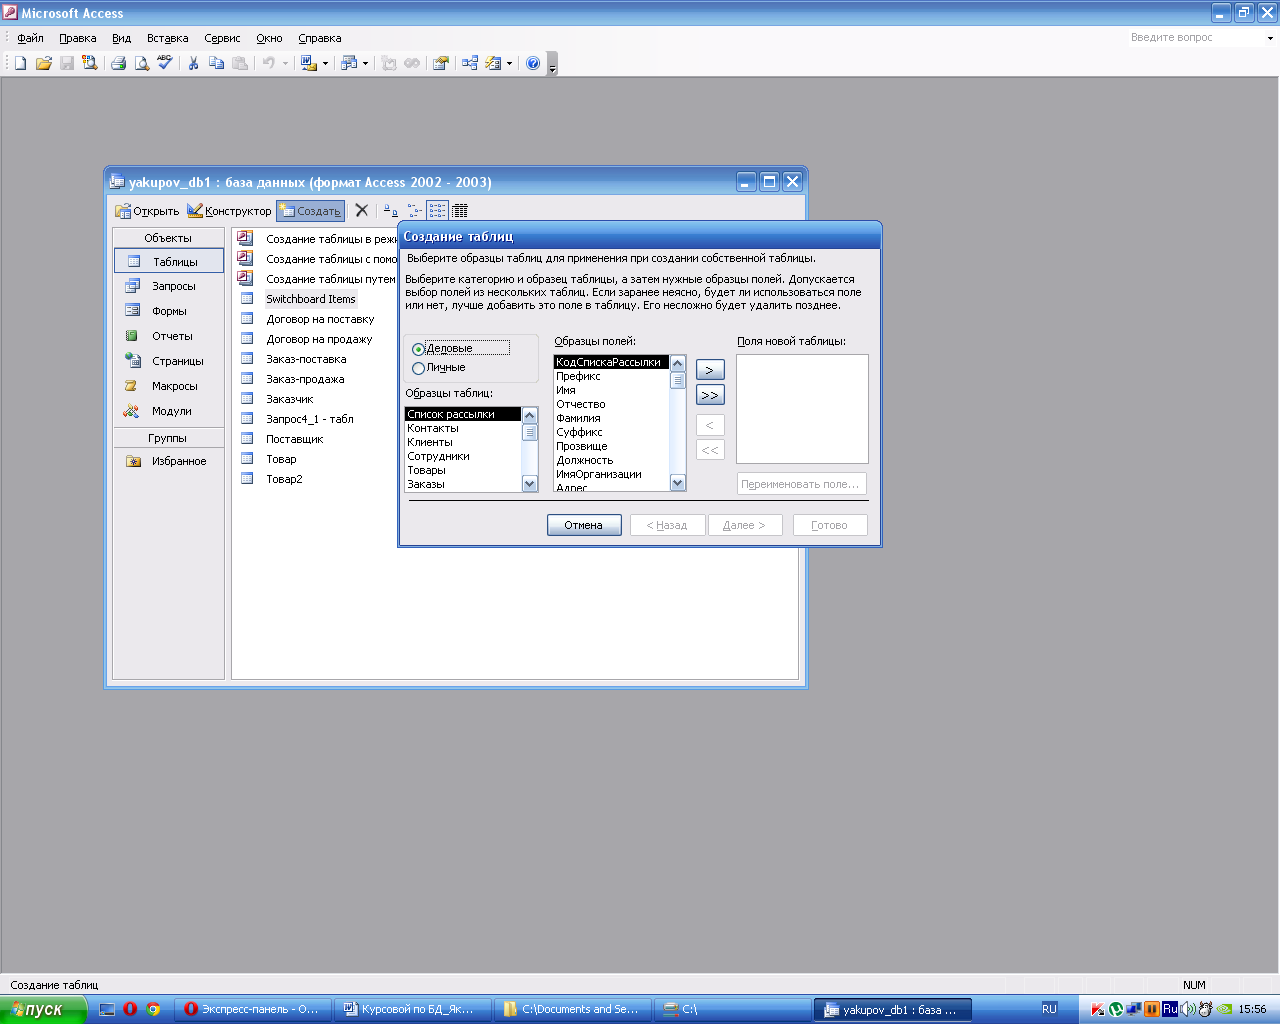The image size is (1280, 1024).
Task: Click the Delete X icon in database window
Action: [x=362, y=210]
